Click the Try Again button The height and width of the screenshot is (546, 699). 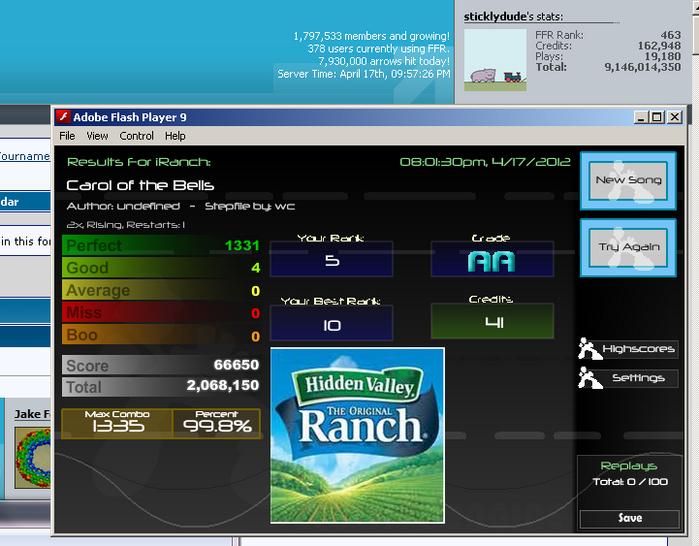point(628,247)
